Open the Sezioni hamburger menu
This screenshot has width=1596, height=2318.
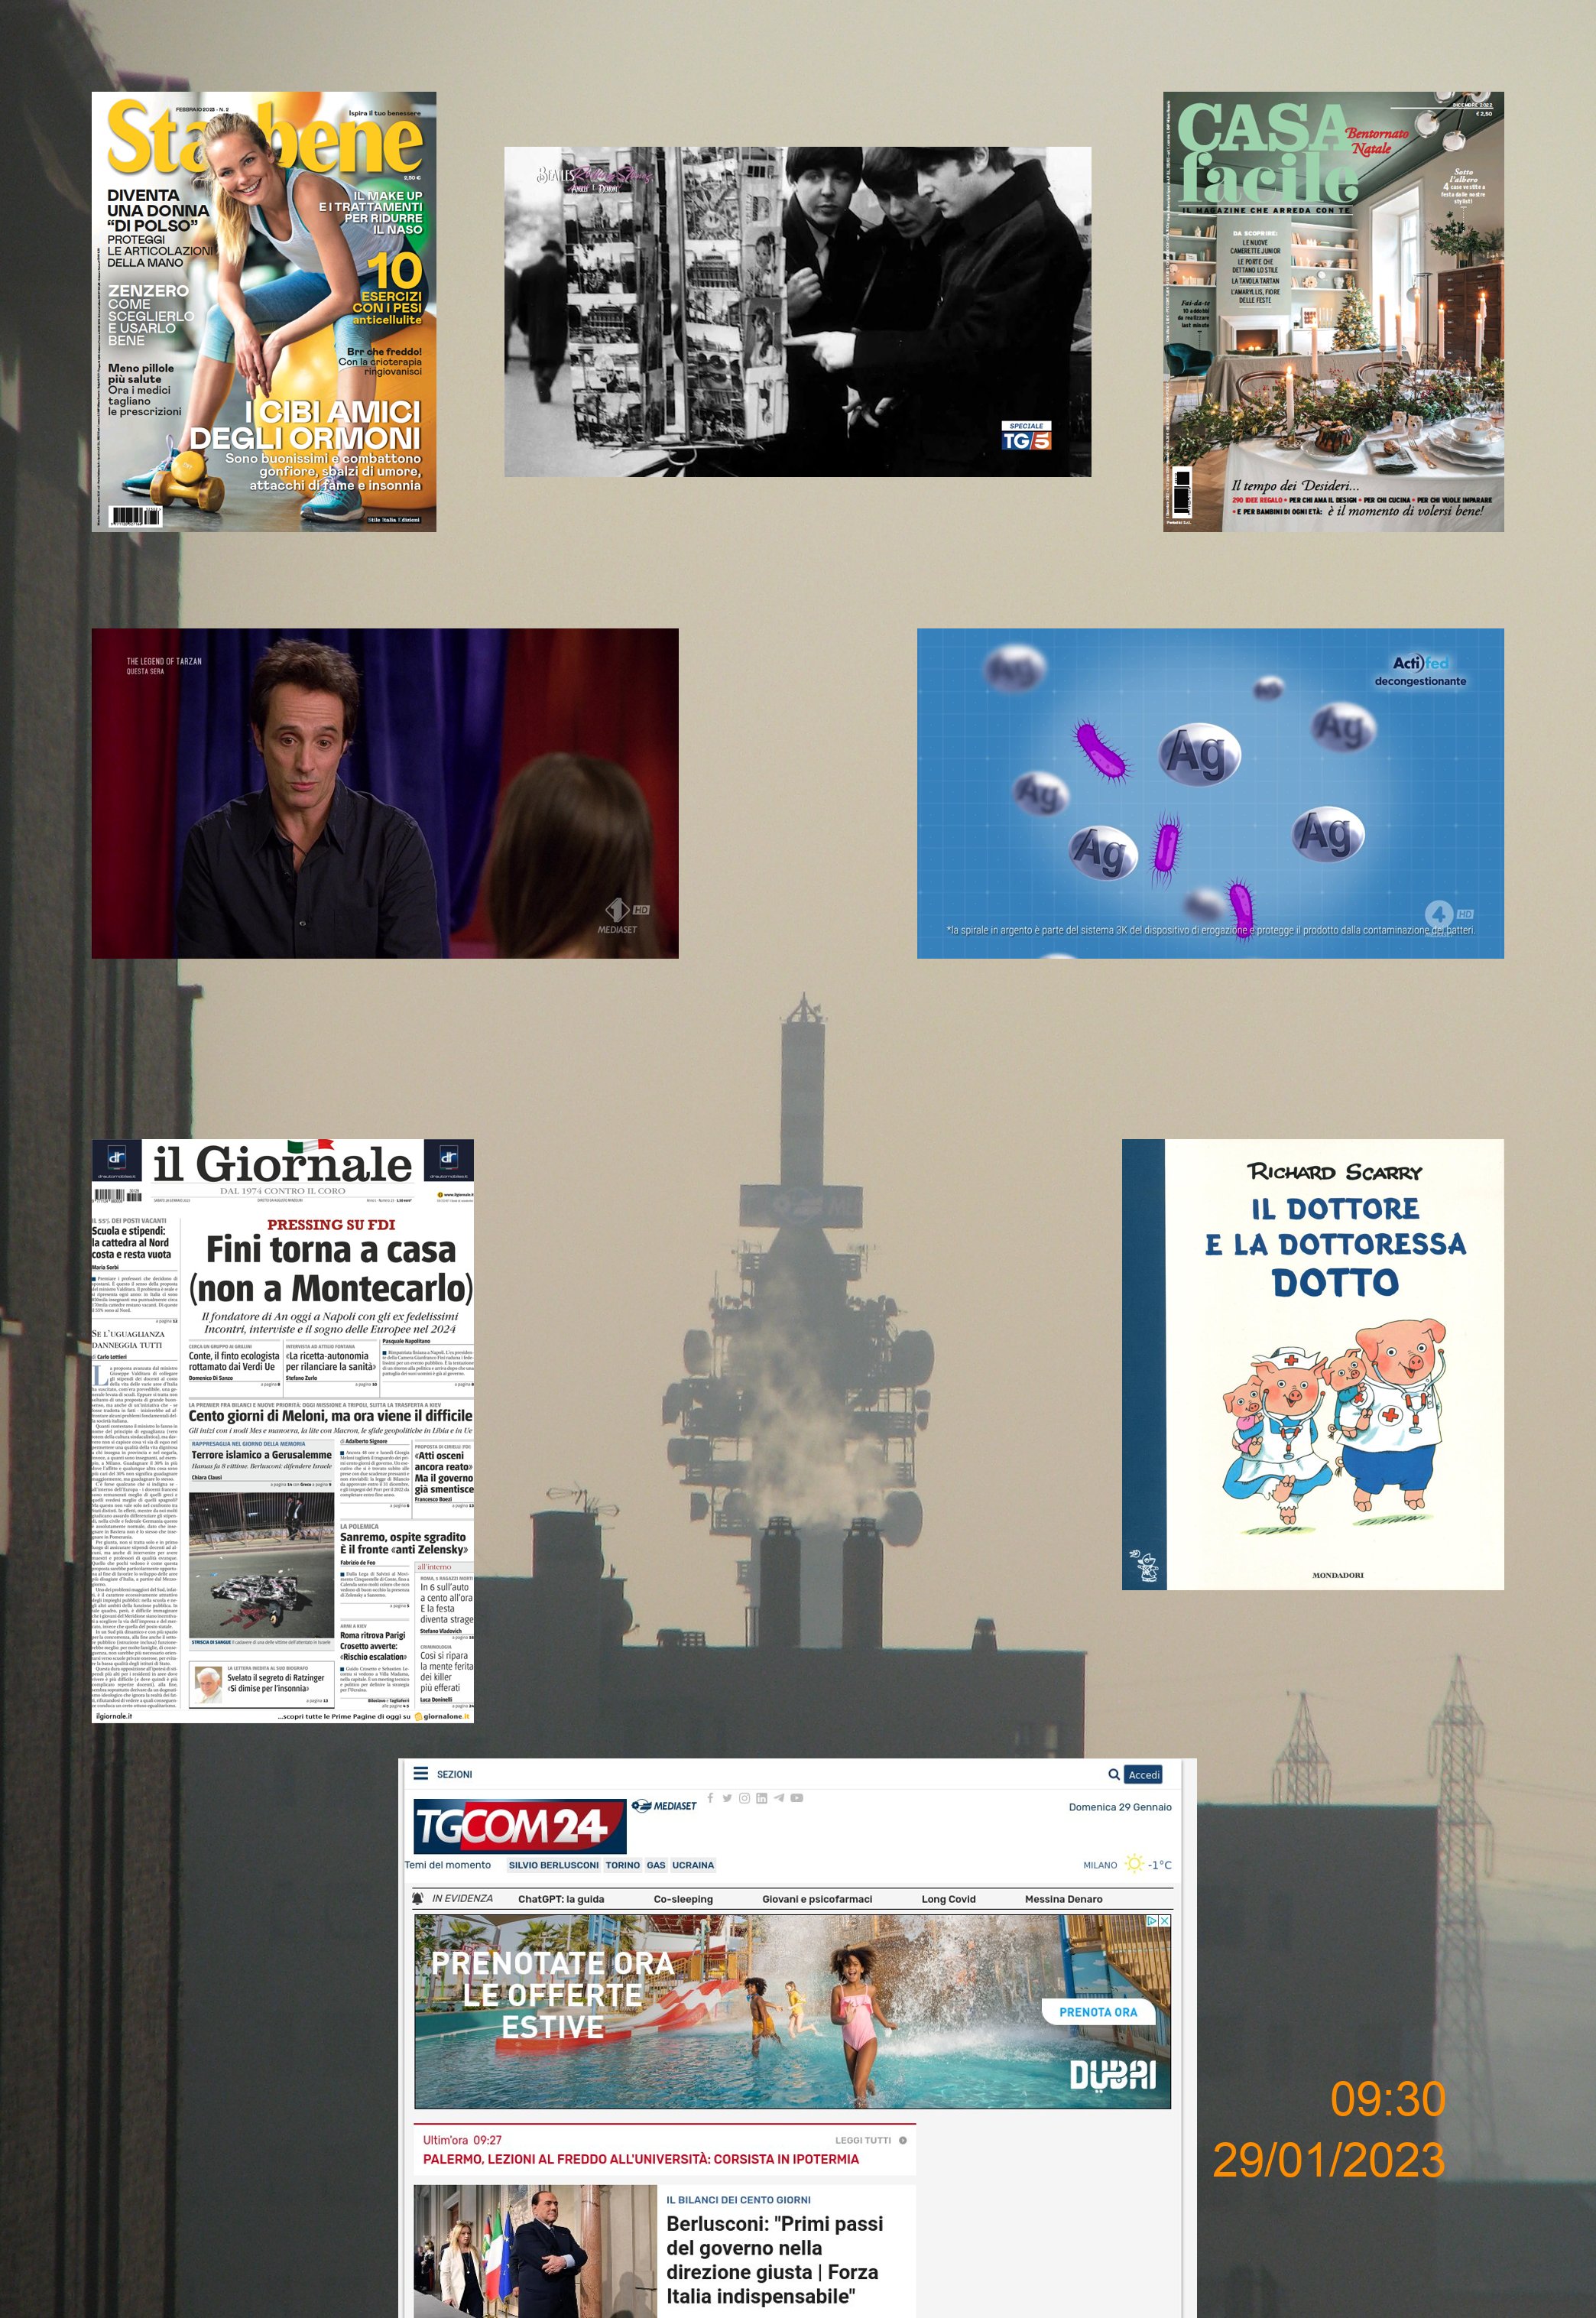[421, 1773]
